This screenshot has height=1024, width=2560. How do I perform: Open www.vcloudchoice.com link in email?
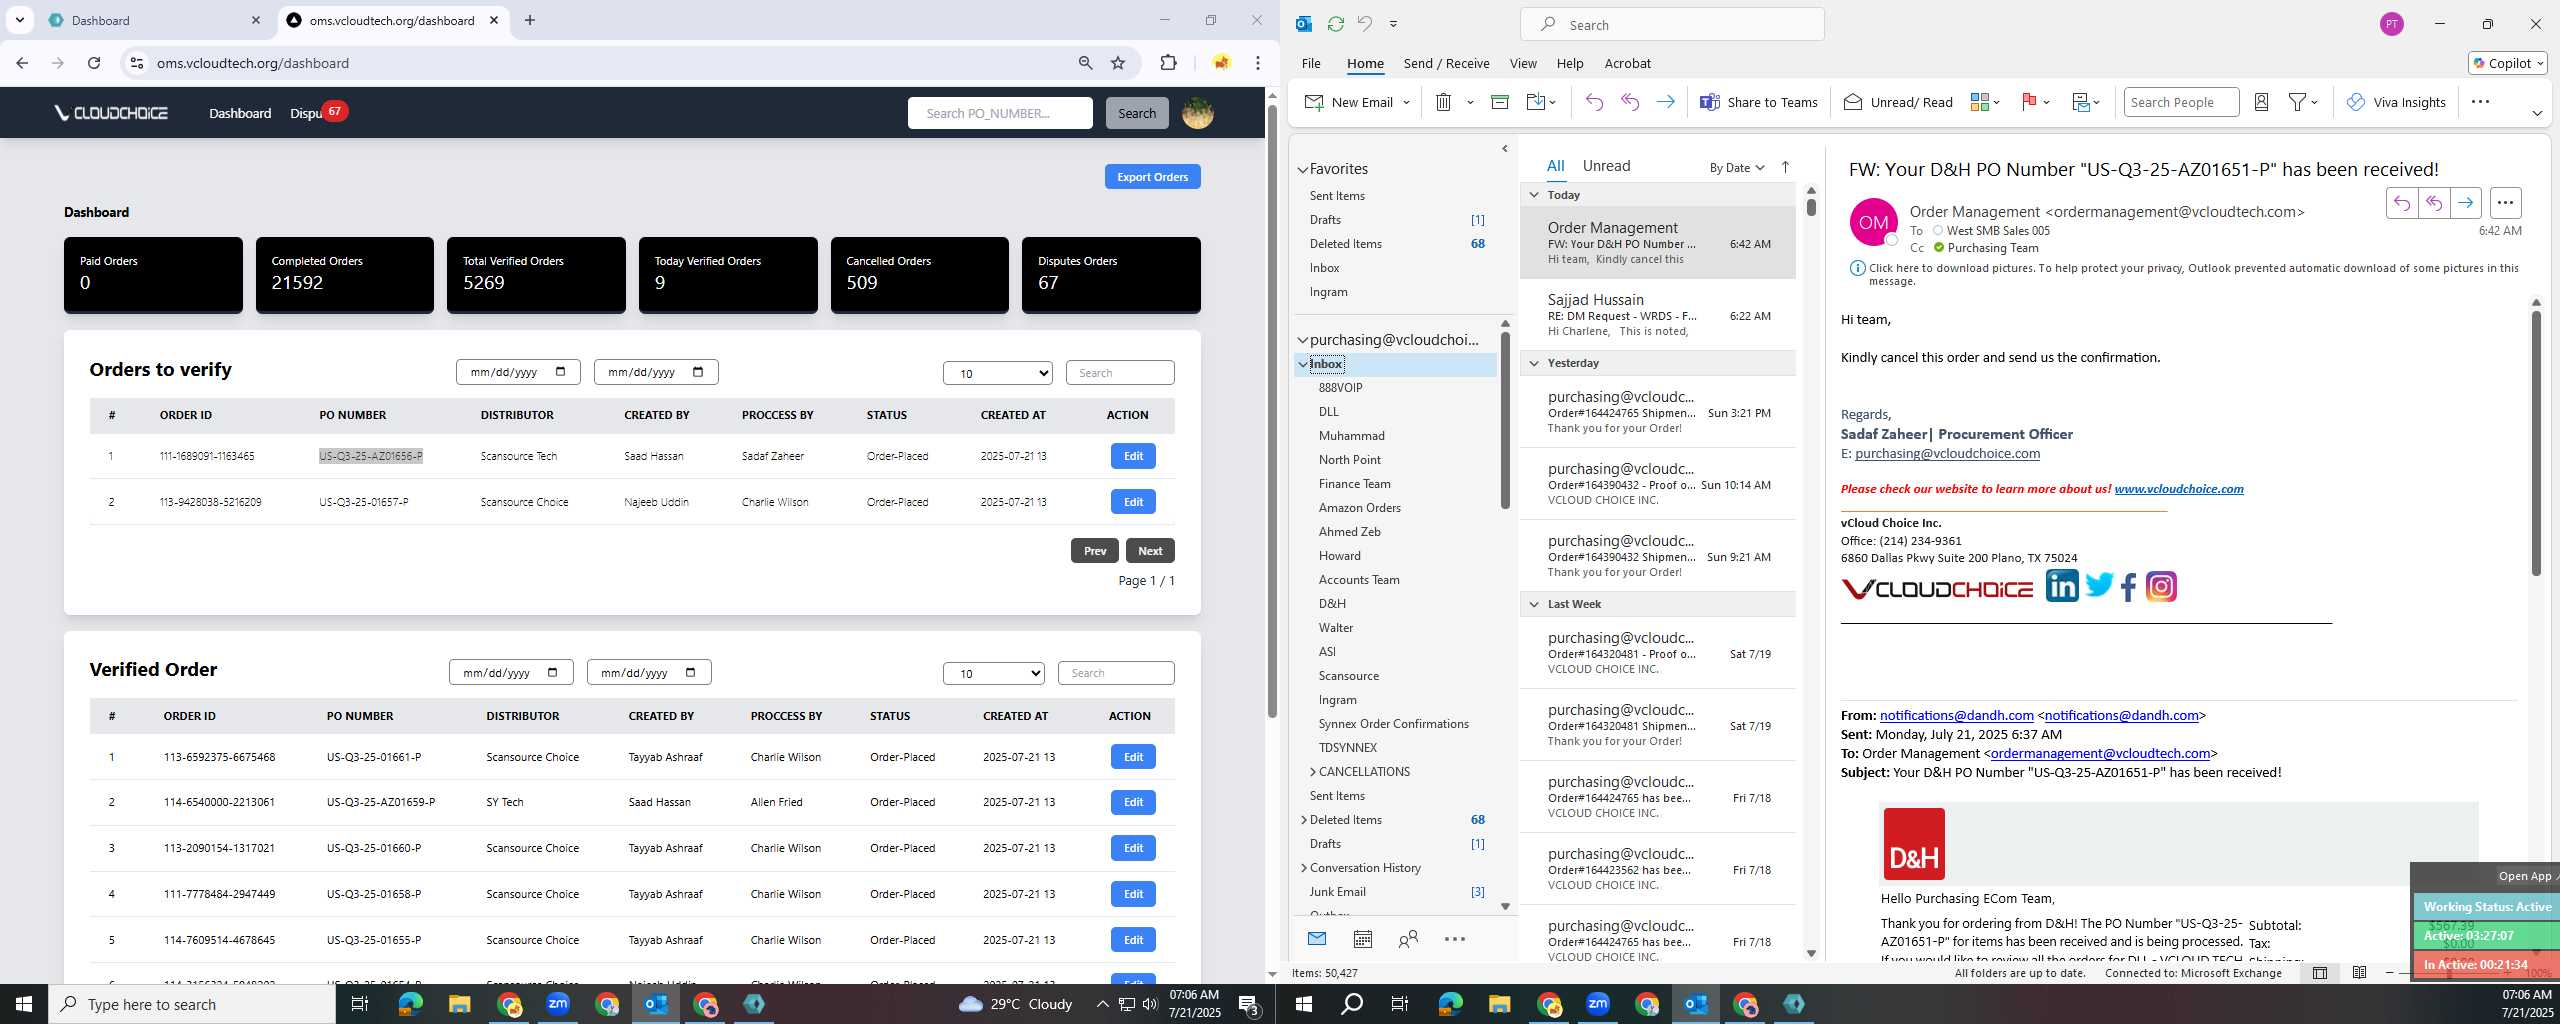click(2178, 489)
